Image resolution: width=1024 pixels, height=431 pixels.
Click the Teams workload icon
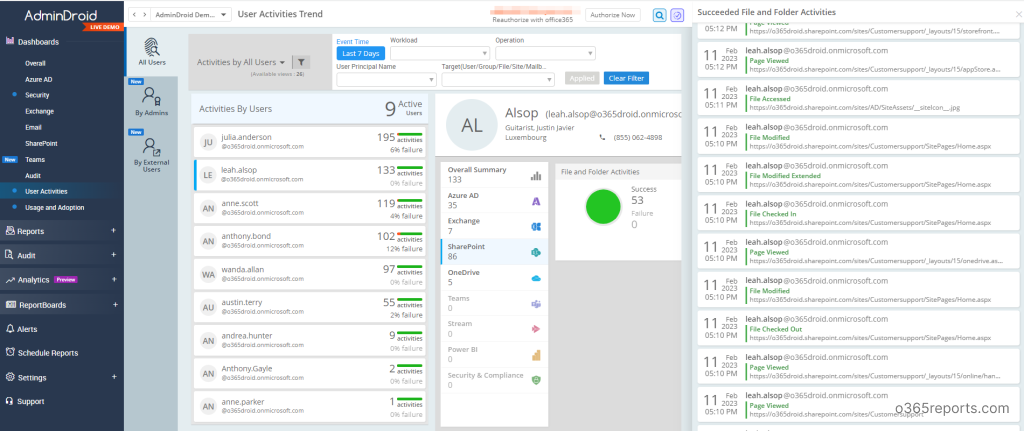click(x=536, y=304)
